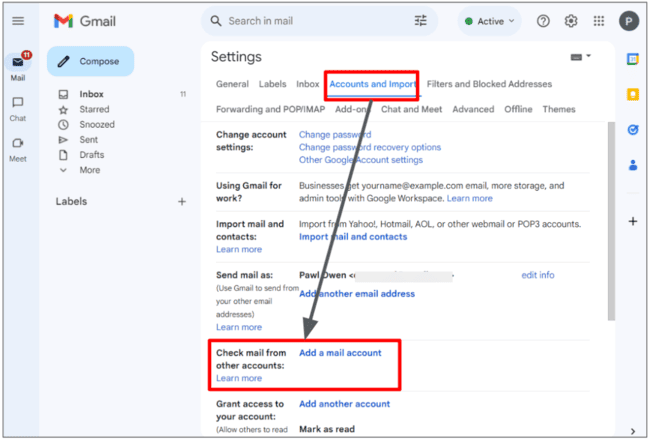This screenshot has width=650, height=441.
Task: Create new label plus icon
Action: pyautogui.click(x=182, y=202)
